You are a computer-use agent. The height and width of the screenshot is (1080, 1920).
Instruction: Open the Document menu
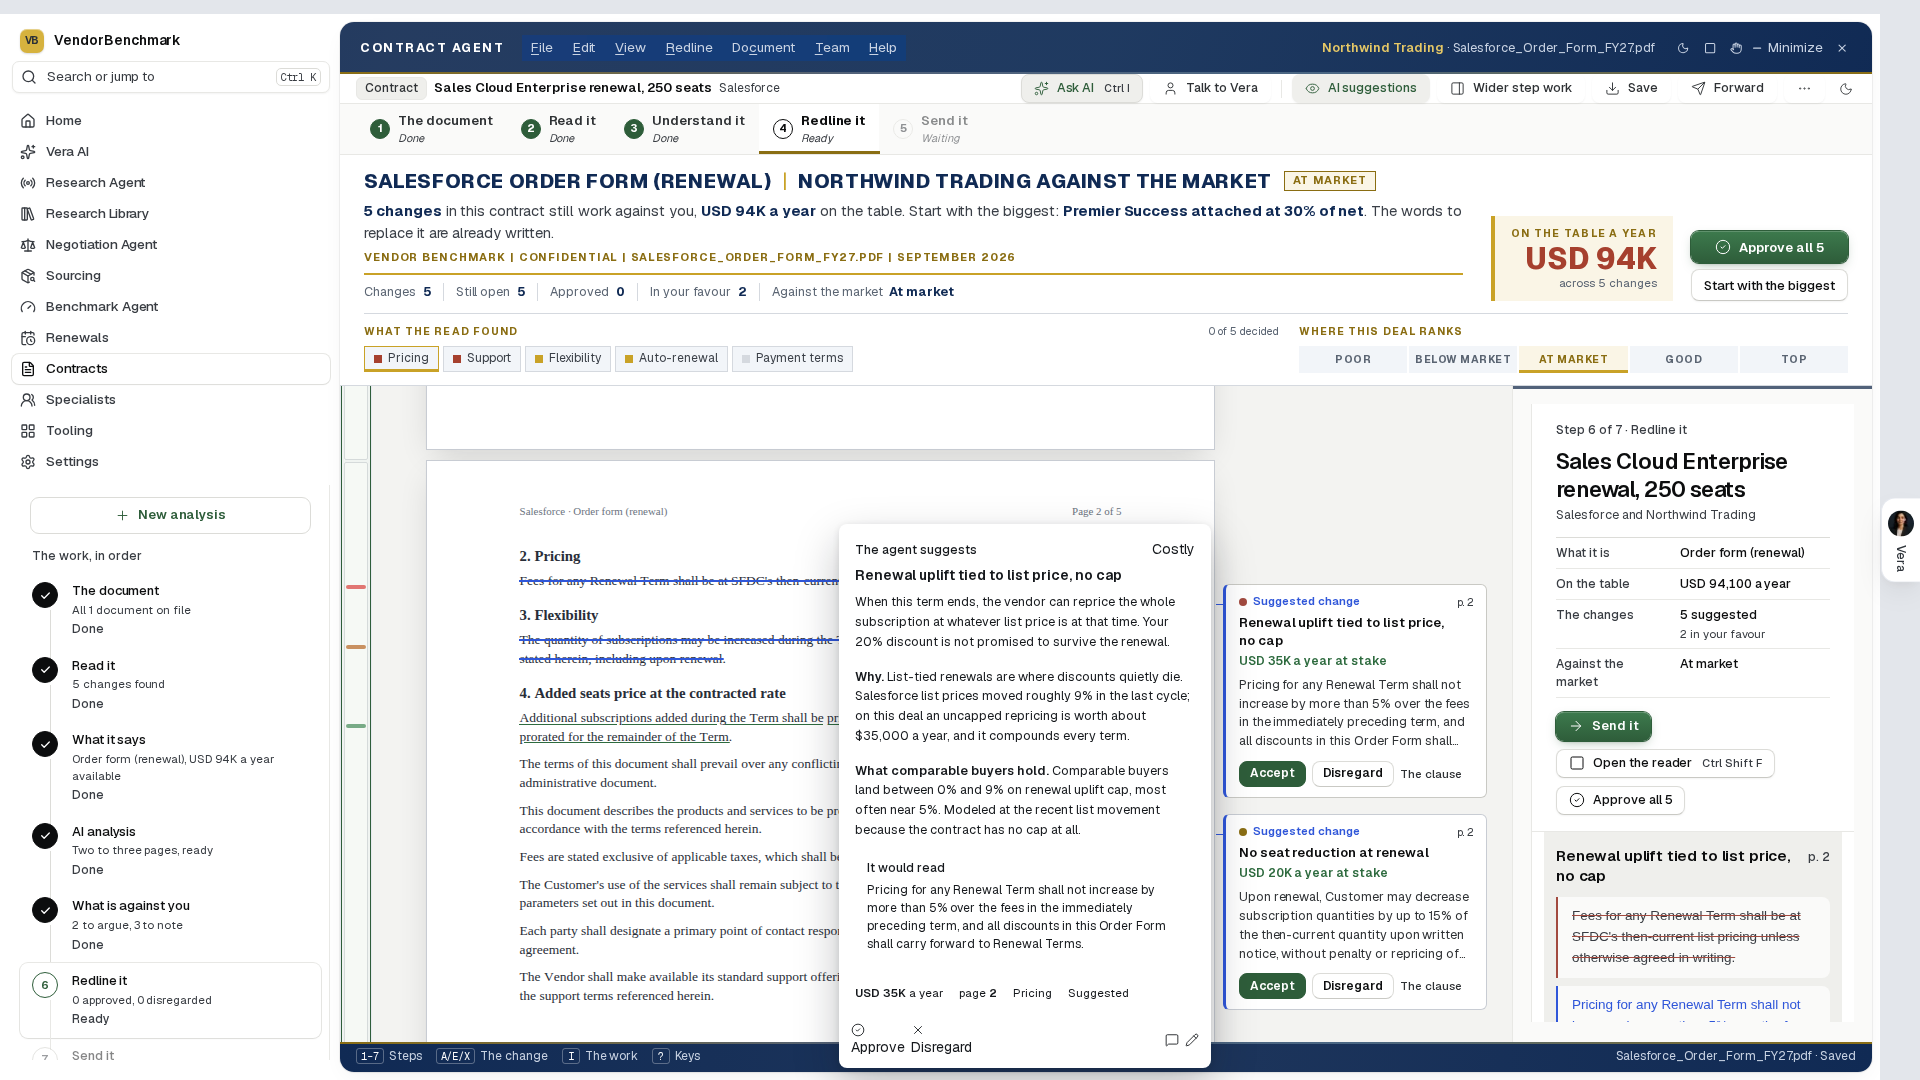point(763,48)
